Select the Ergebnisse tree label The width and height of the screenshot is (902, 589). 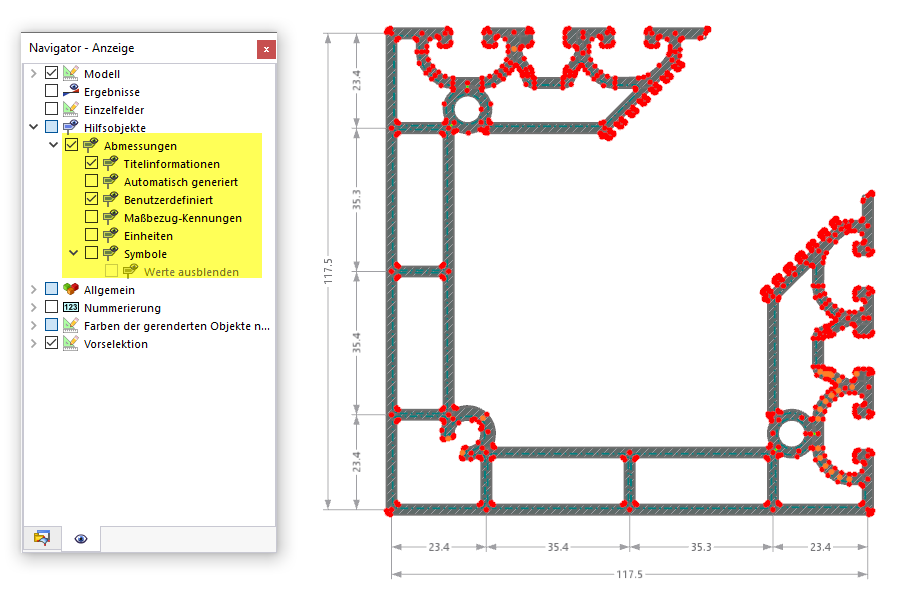coord(112,92)
